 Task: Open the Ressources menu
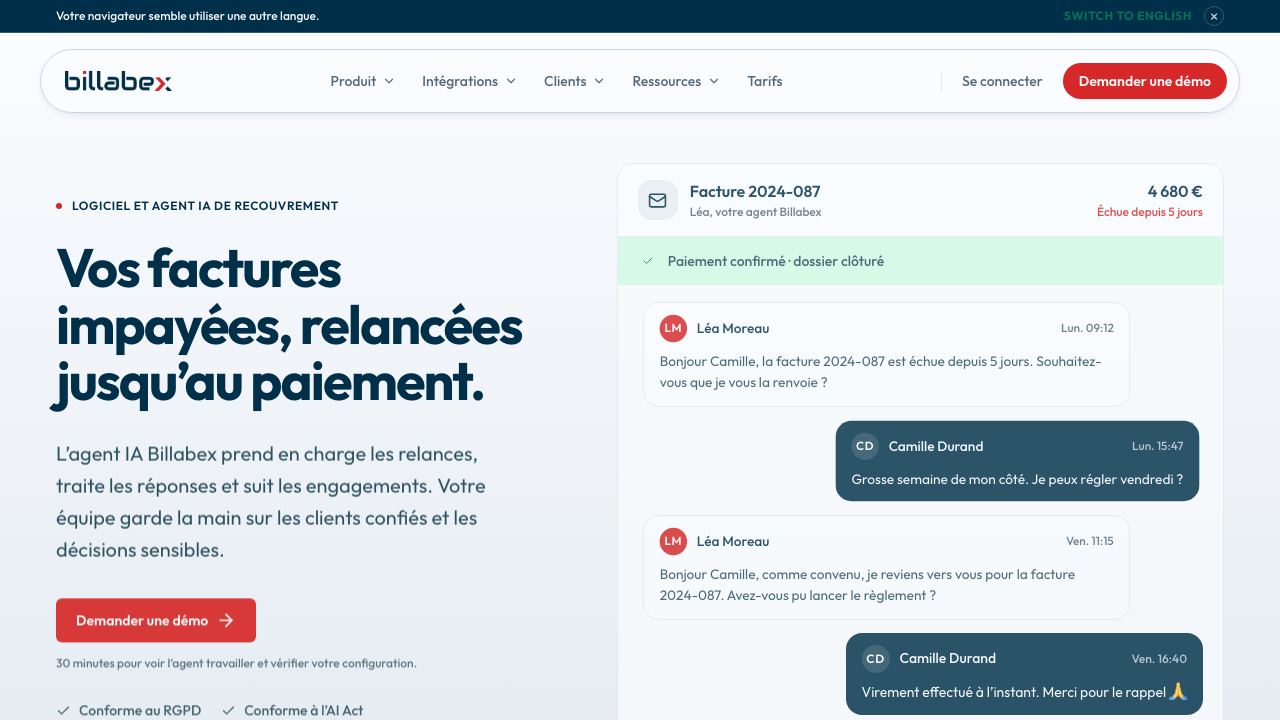(x=676, y=81)
